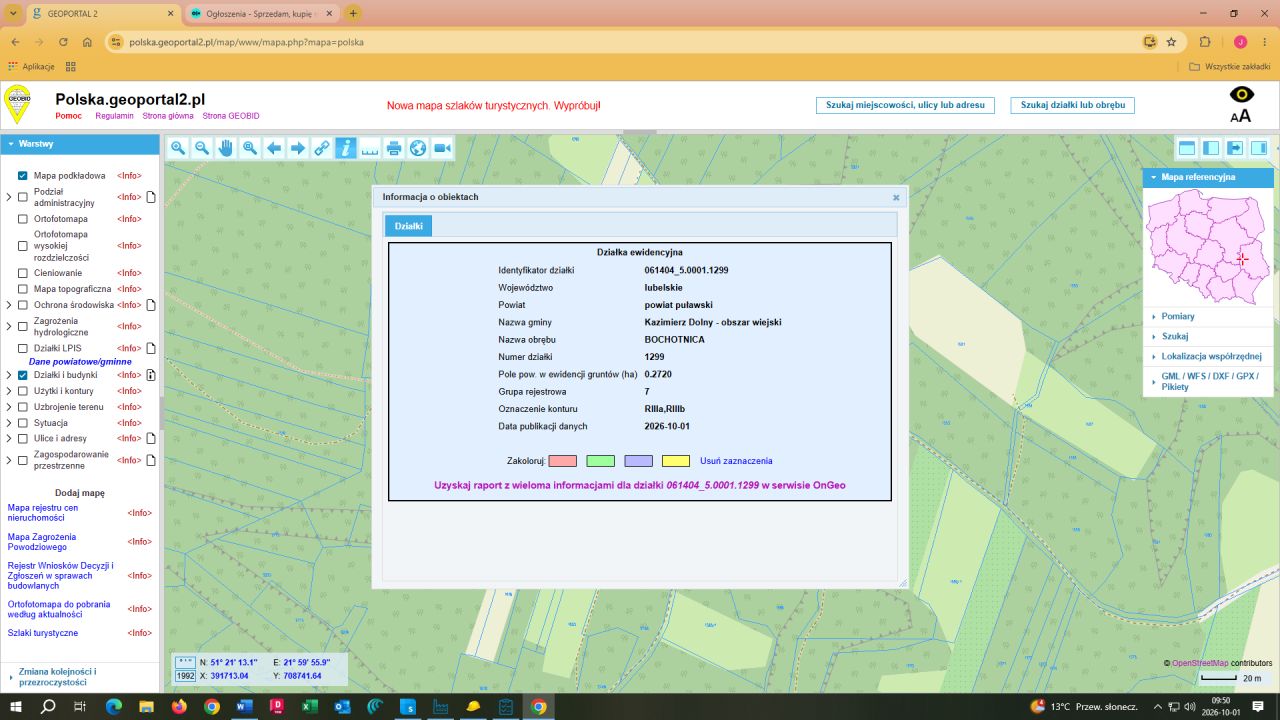
Task: Select the pan hand tool
Action: (226, 148)
